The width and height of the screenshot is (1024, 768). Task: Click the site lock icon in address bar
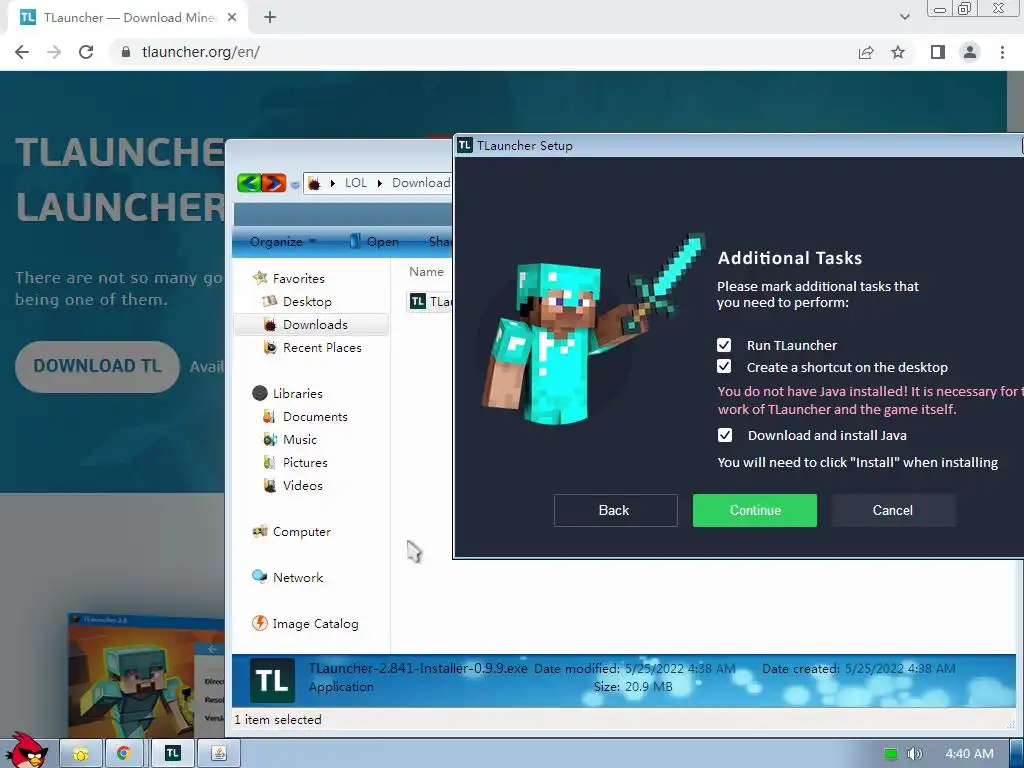126,52
